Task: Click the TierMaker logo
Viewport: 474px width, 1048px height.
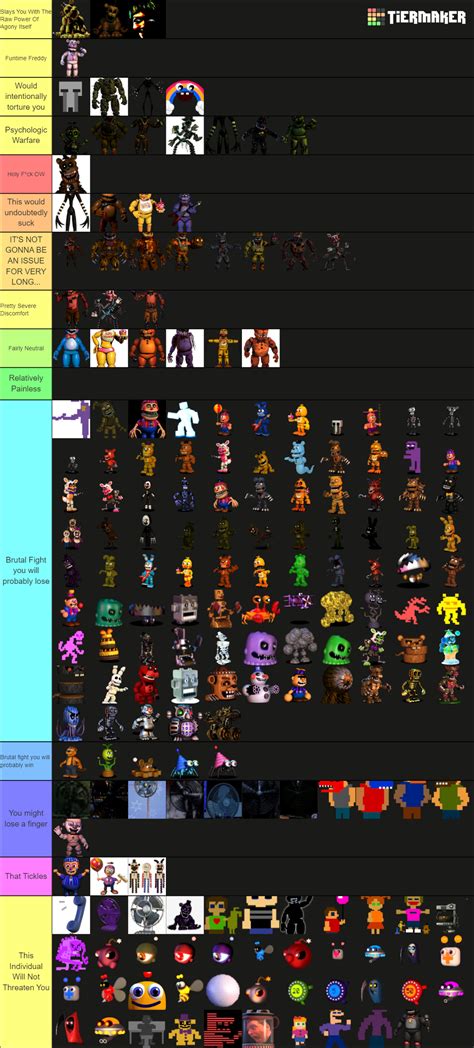Action: (416, 17)
